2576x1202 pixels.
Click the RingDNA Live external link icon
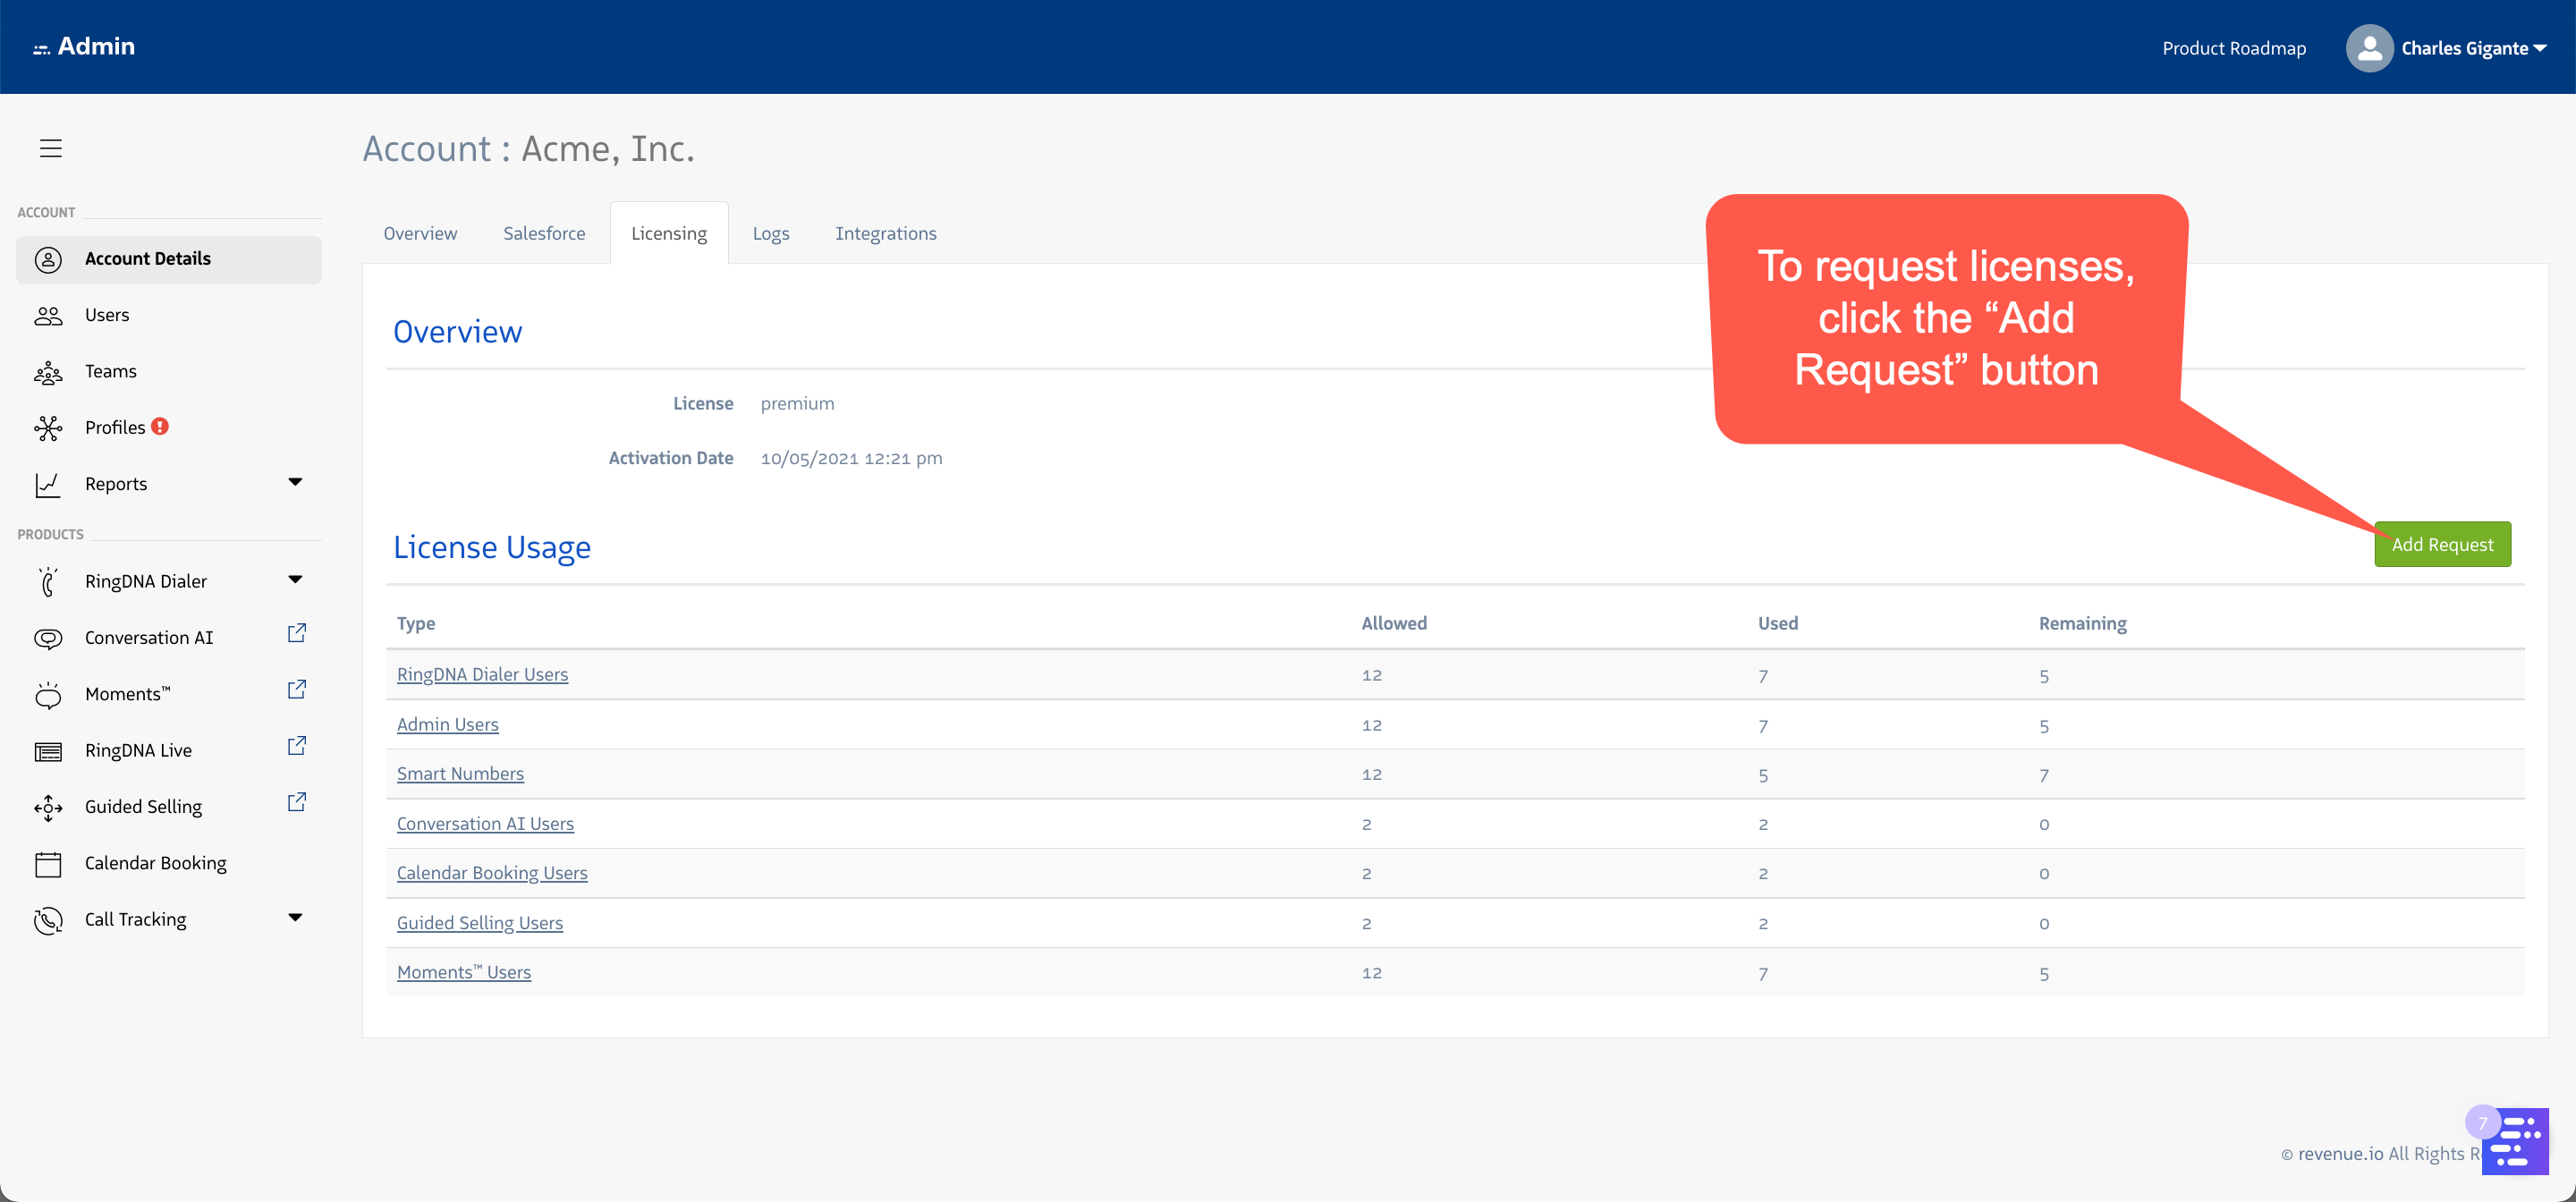coord(296,745)
